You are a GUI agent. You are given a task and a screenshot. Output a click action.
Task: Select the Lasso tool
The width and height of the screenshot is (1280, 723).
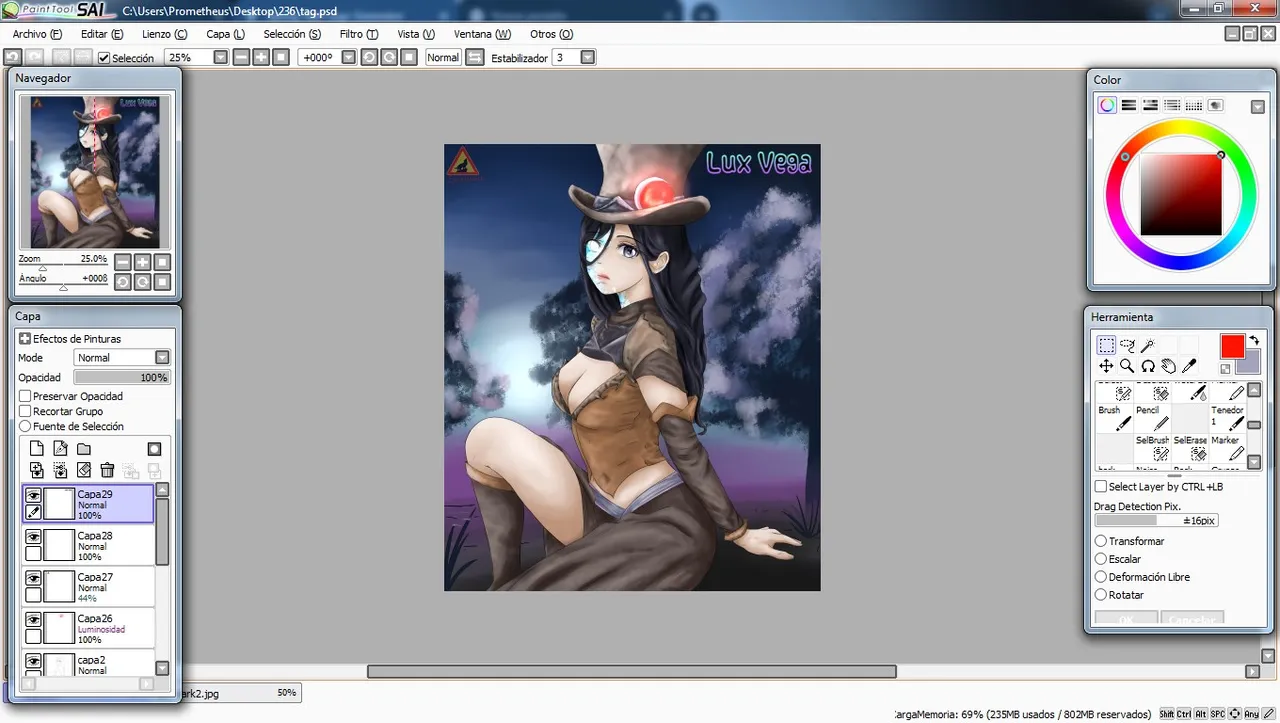coord(1127,345)
